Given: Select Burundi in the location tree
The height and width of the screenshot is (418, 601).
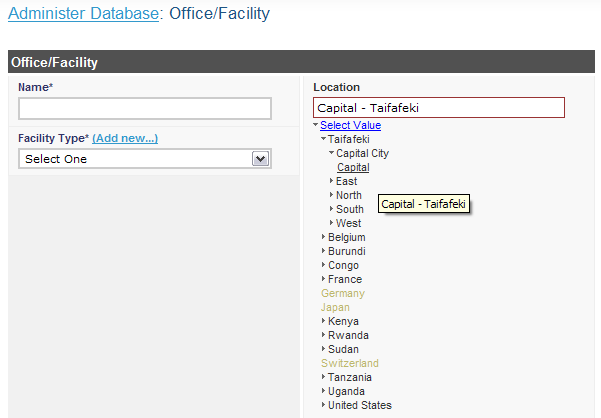Looking at the screenshot, I should click(346, 251).
